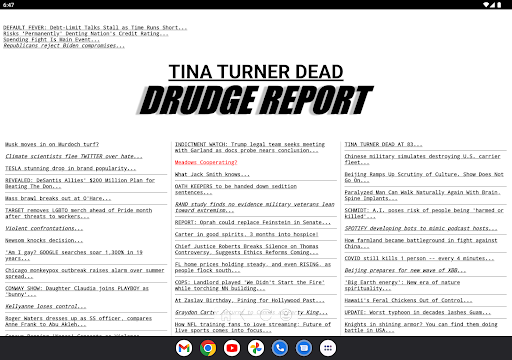Launch Chrome from the taskbar
Screen dimensions: 512x360
pos(208,348)
